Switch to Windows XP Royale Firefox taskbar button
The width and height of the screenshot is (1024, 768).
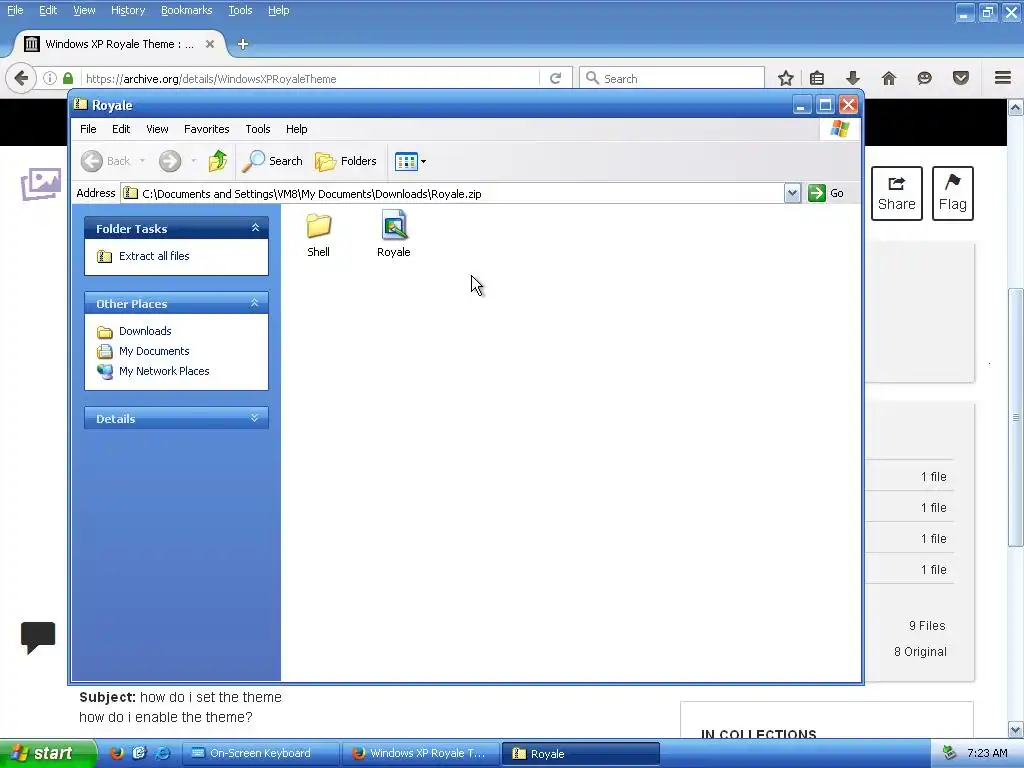(421, 753)
